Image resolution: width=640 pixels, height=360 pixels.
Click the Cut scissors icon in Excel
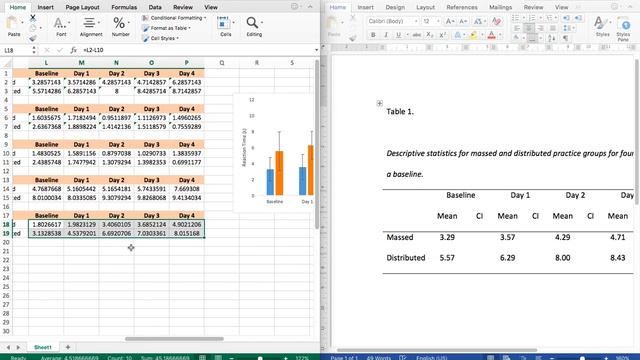point(33,18)
